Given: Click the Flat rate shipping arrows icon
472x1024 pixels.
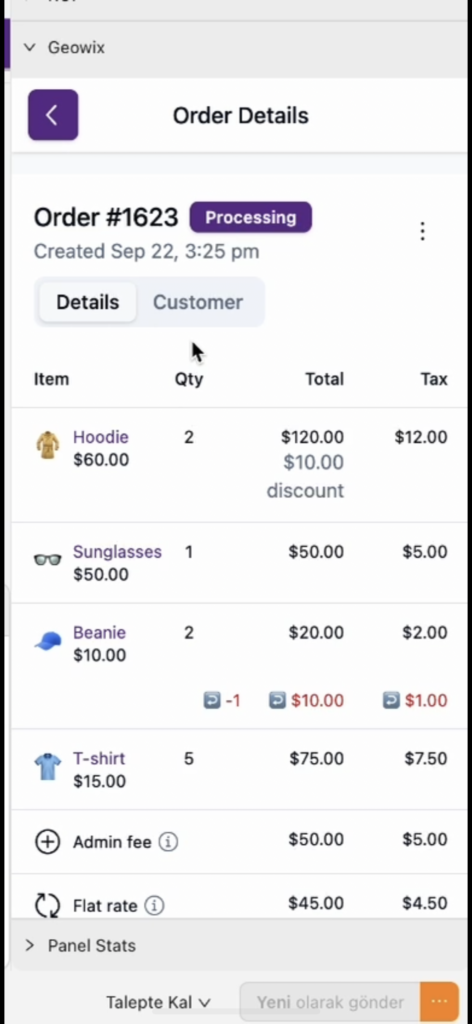Looking at the screenshot, I should click(47, 906).
